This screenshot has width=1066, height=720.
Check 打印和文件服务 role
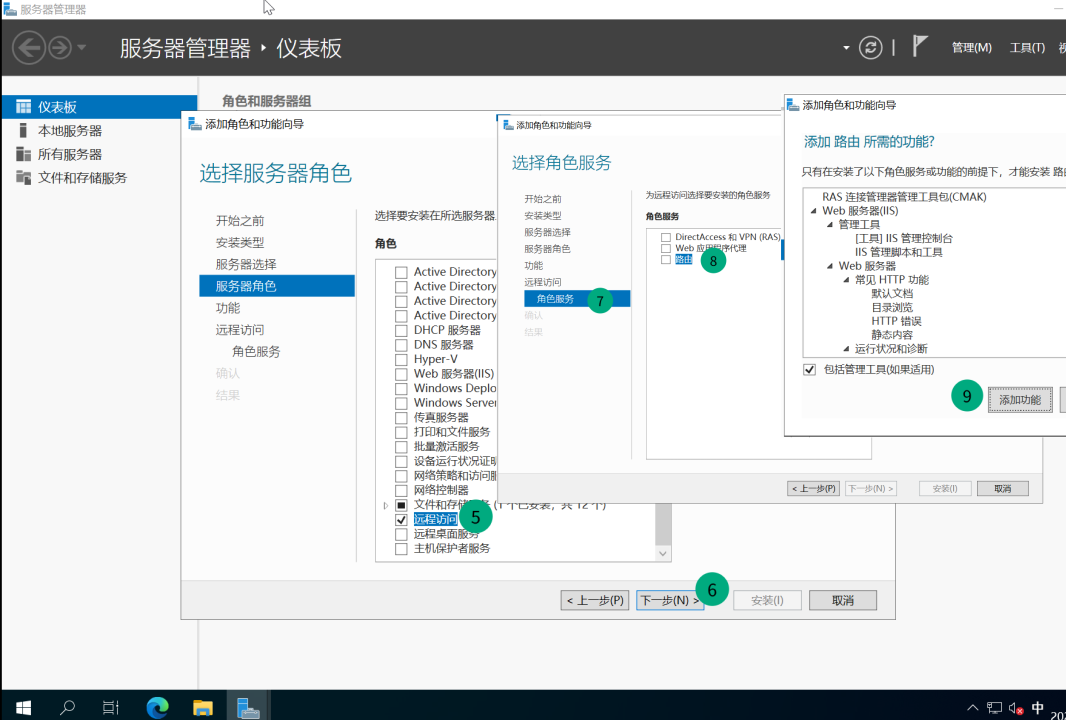401,432
